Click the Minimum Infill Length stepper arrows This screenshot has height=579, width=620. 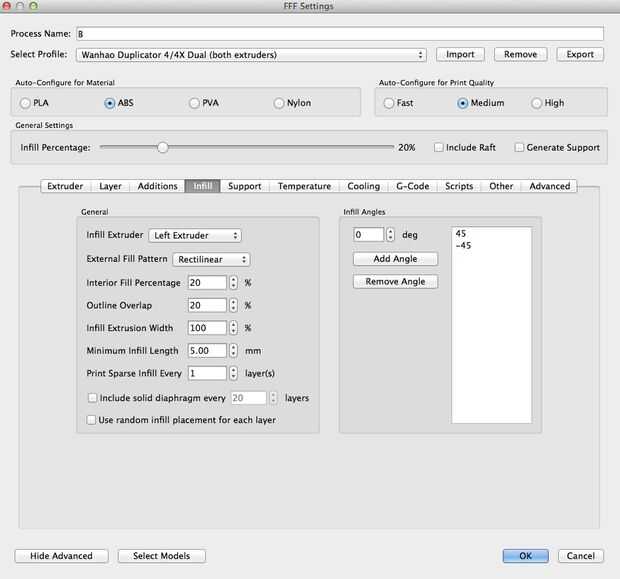tap(234, 350)
